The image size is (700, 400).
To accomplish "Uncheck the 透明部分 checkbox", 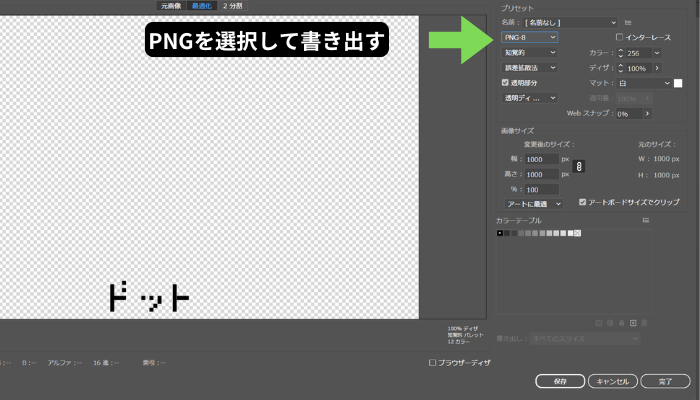I will click(x=505, y=83).
